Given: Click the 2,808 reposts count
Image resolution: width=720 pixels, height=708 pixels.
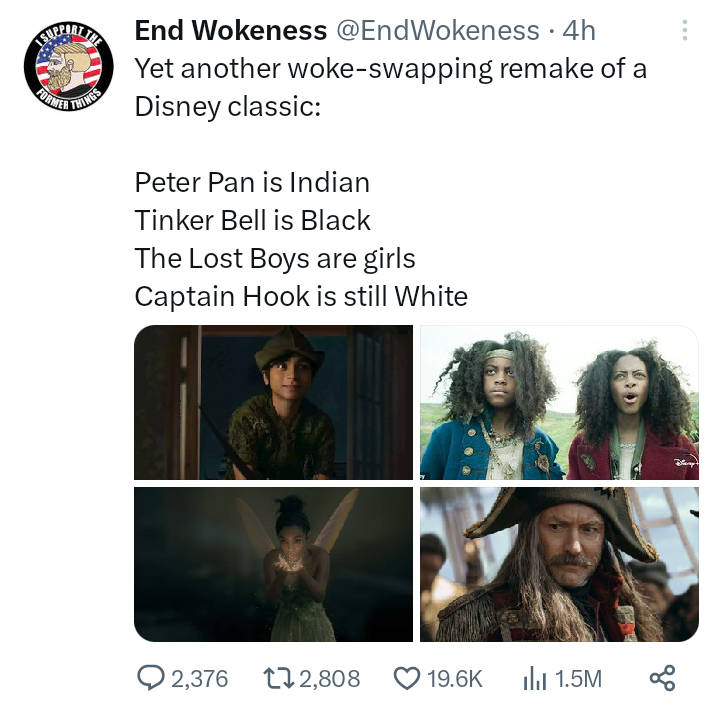Looking at the screenshot, I should point(329,679).
